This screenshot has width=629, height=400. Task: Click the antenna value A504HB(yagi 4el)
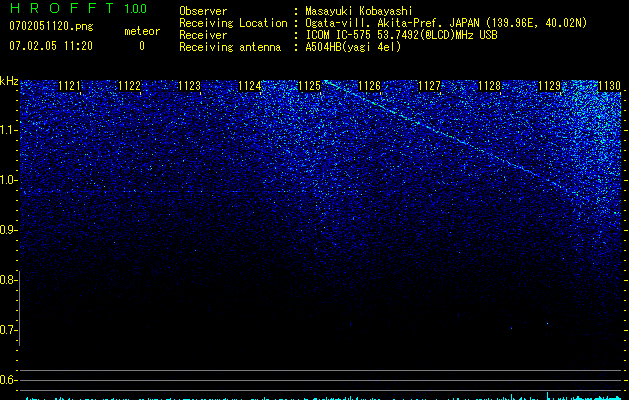click(353, 47)
